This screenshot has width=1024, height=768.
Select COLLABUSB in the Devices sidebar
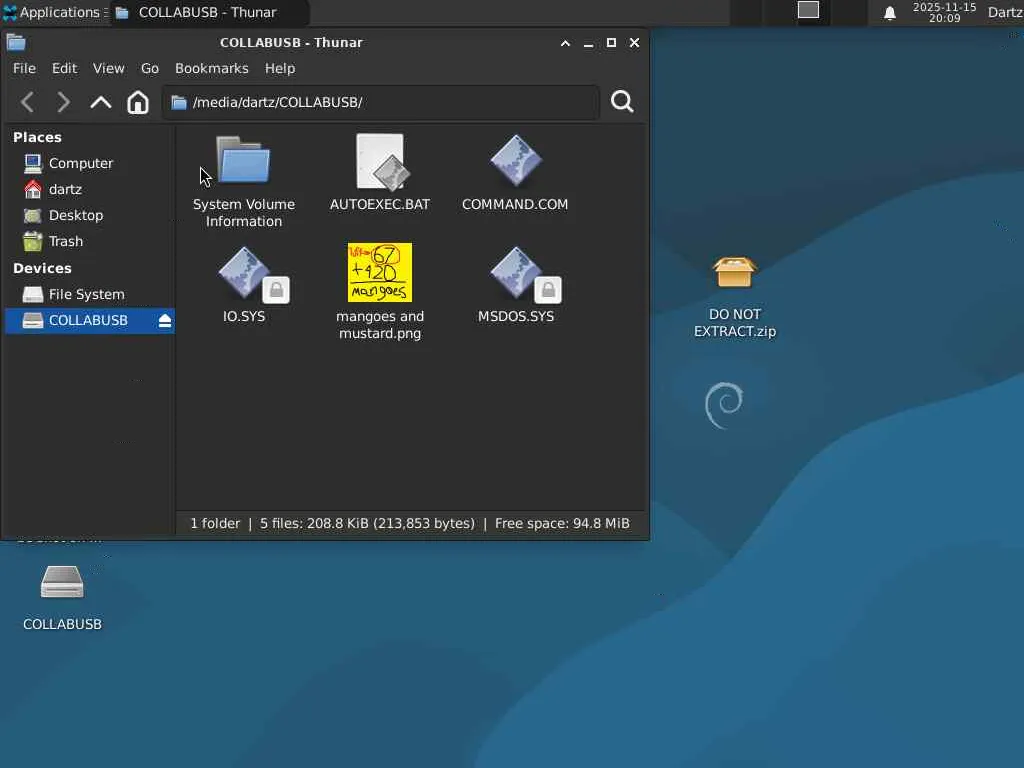pos(89,321)
